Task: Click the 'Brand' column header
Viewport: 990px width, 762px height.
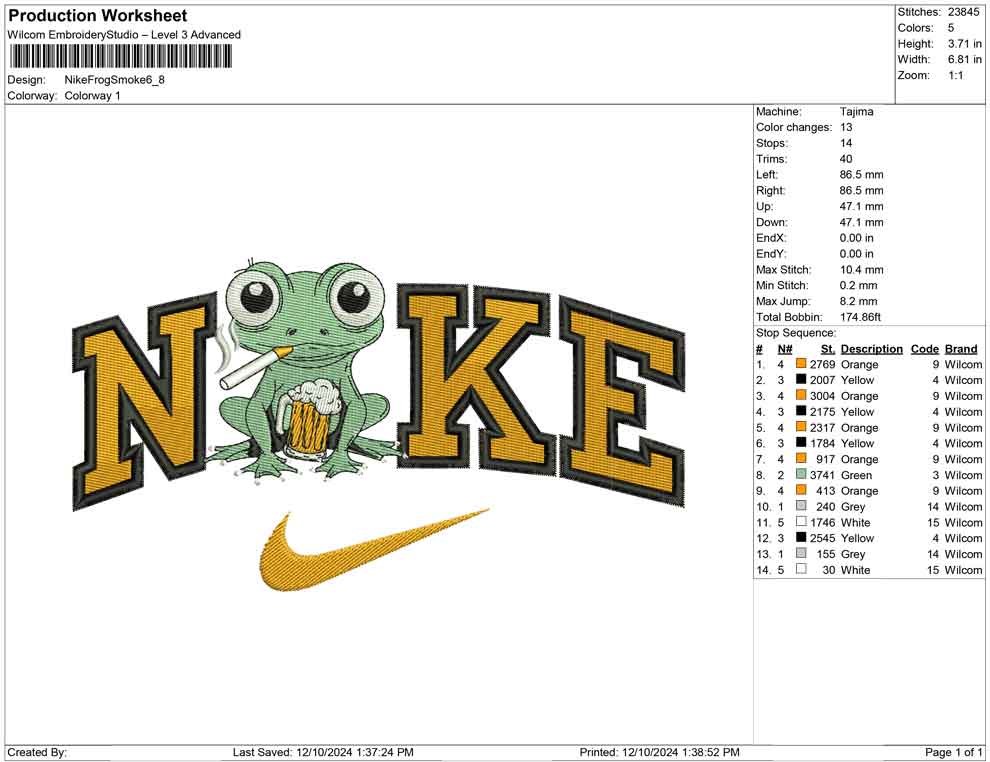Action: coord(961,348)
